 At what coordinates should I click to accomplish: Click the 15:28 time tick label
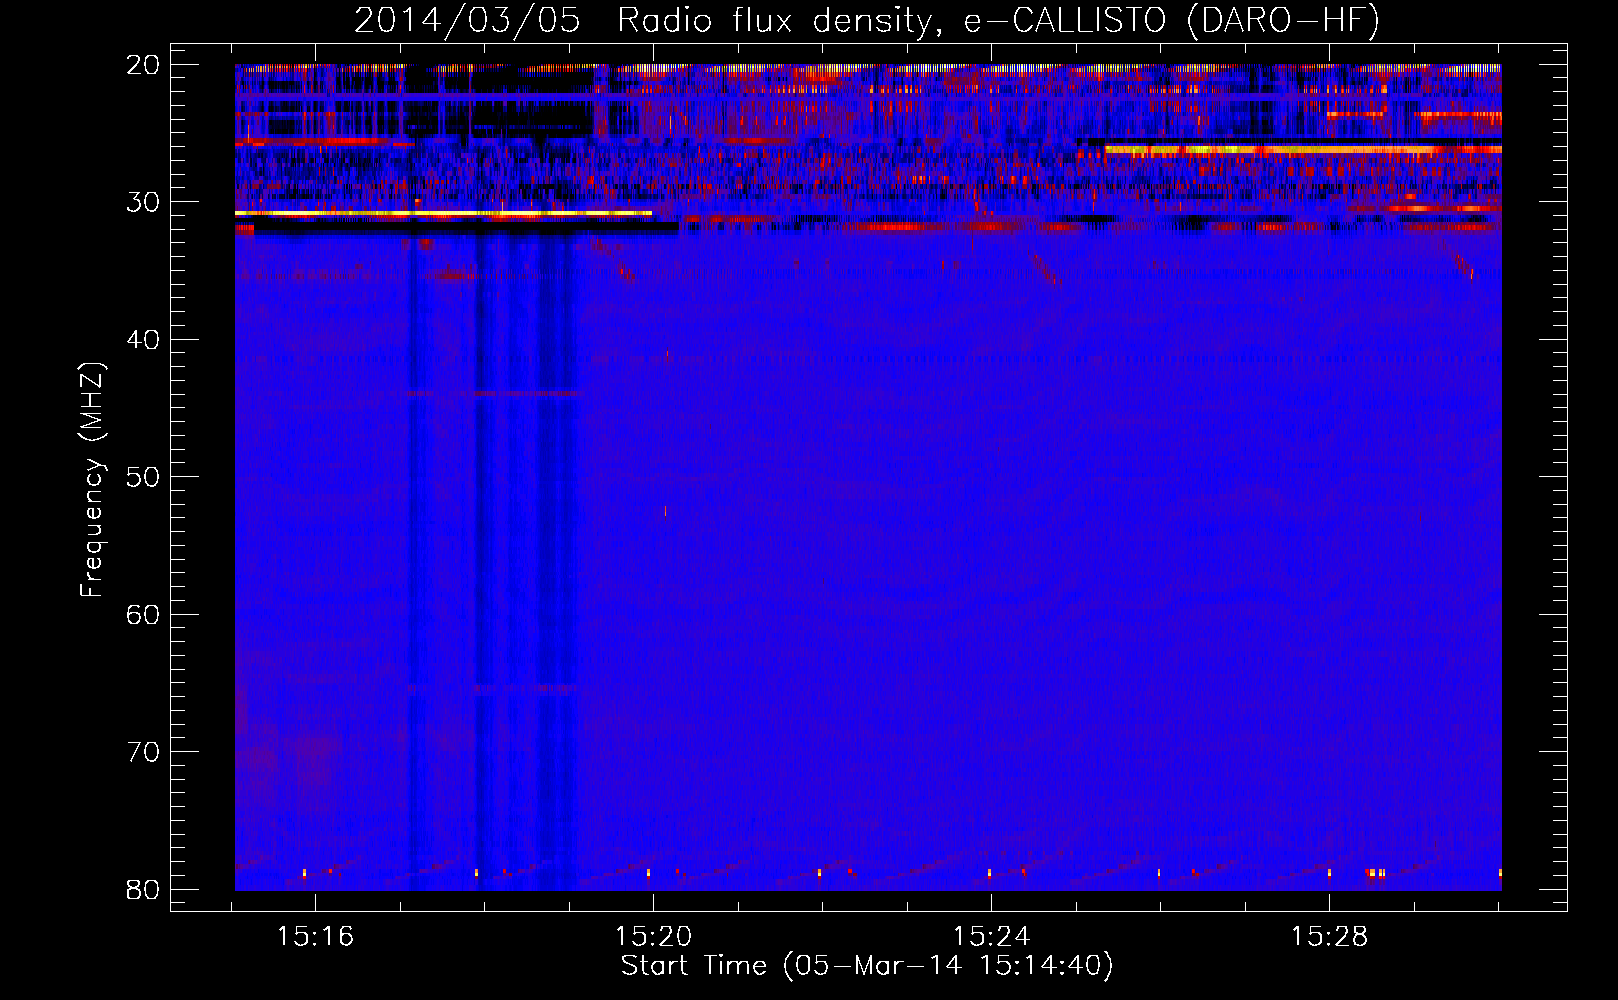[1329, 937]
